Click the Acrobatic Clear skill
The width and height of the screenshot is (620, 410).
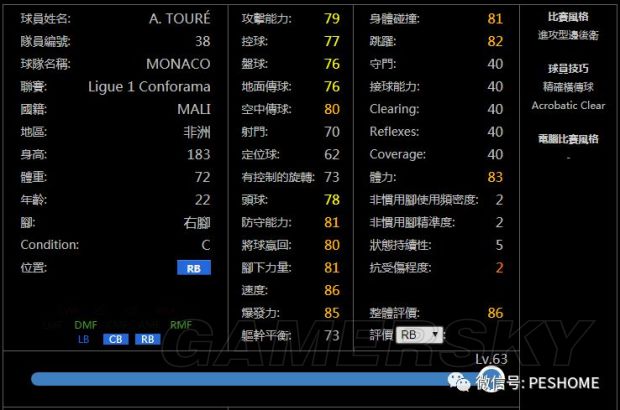tap(568, 106)
